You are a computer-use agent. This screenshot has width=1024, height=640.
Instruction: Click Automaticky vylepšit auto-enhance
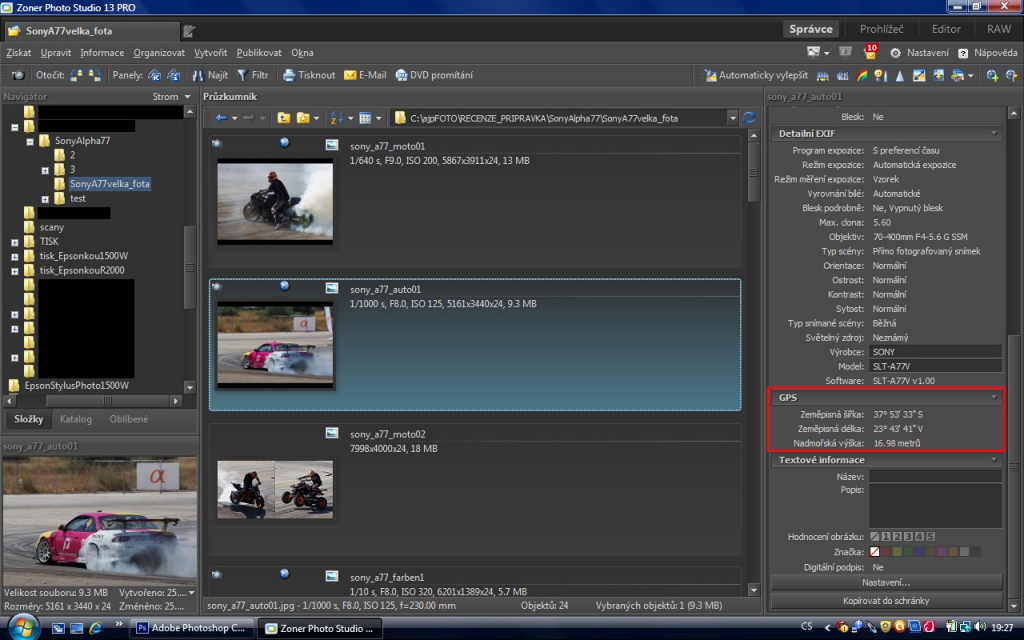(x=756, y=75)
